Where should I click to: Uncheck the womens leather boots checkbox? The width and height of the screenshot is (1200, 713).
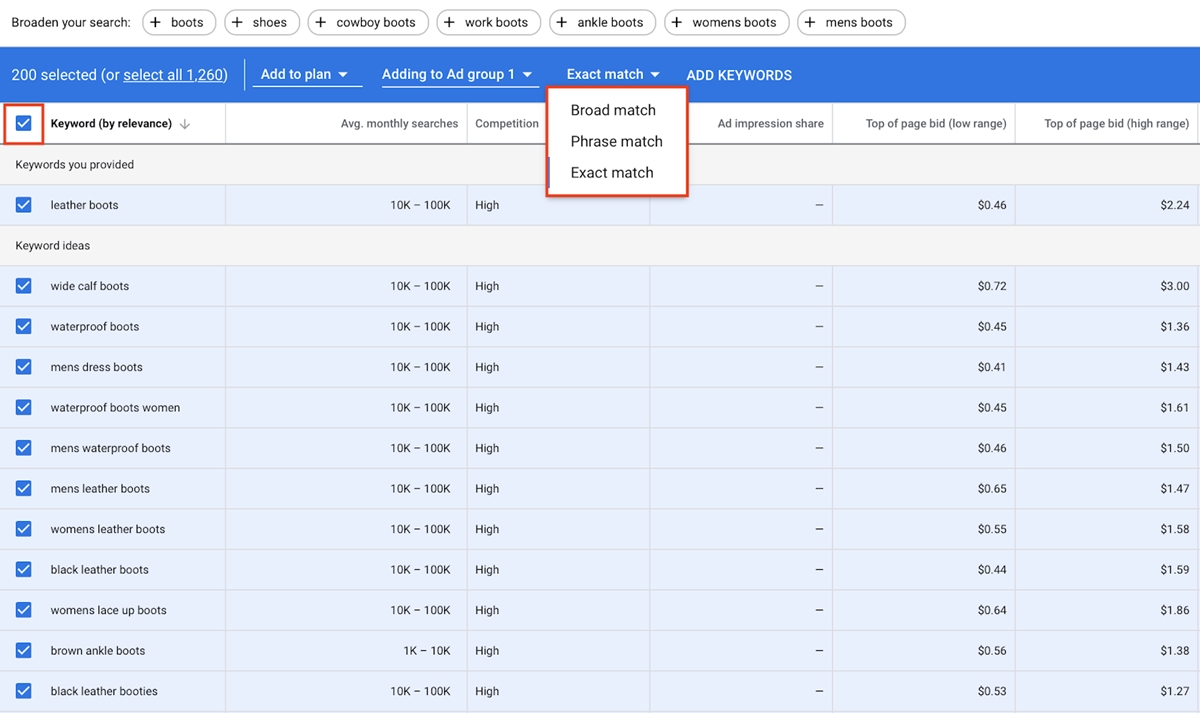(24, 529)
